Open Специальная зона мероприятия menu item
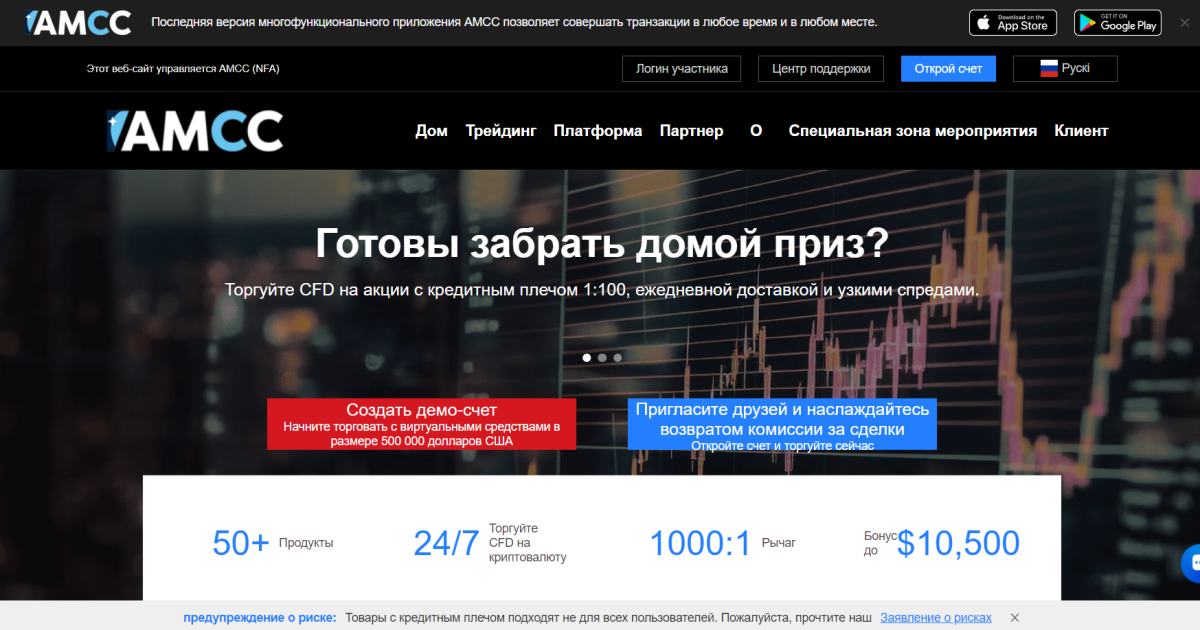Image resolution: width=1200 pixels, height=630 pixels. point(913,131)
